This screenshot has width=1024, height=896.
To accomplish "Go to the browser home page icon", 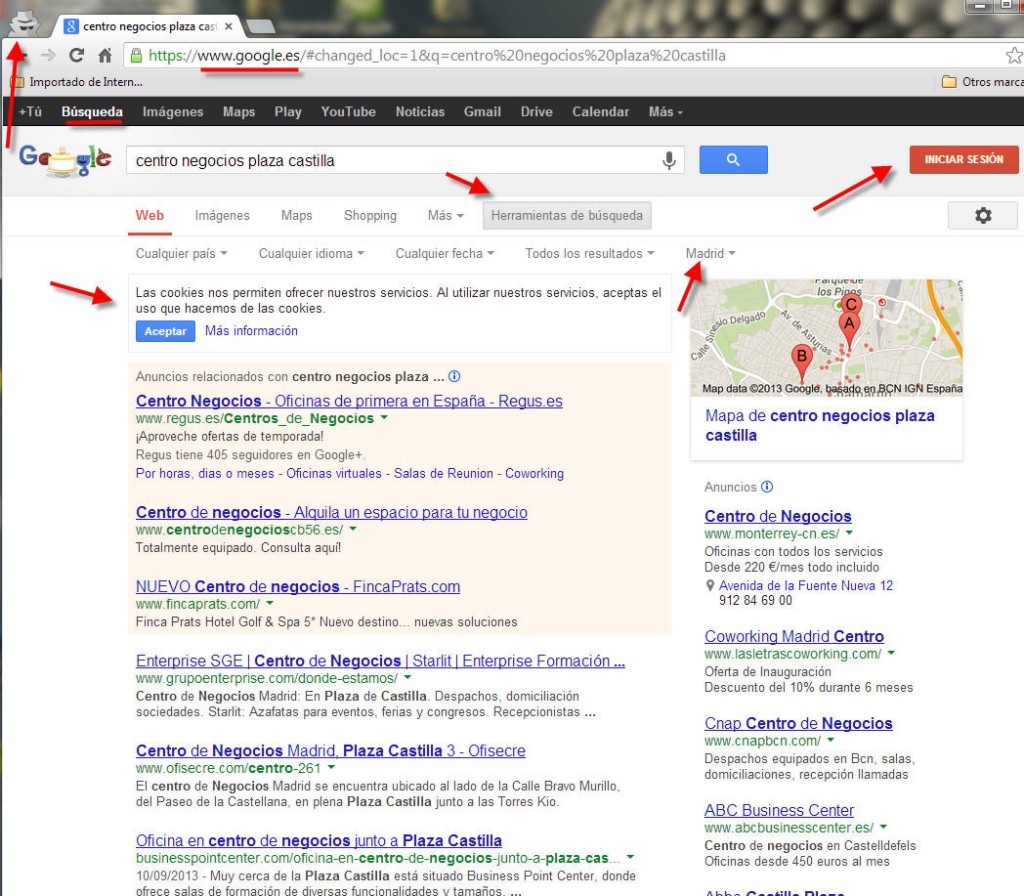I will coord(104,56).
